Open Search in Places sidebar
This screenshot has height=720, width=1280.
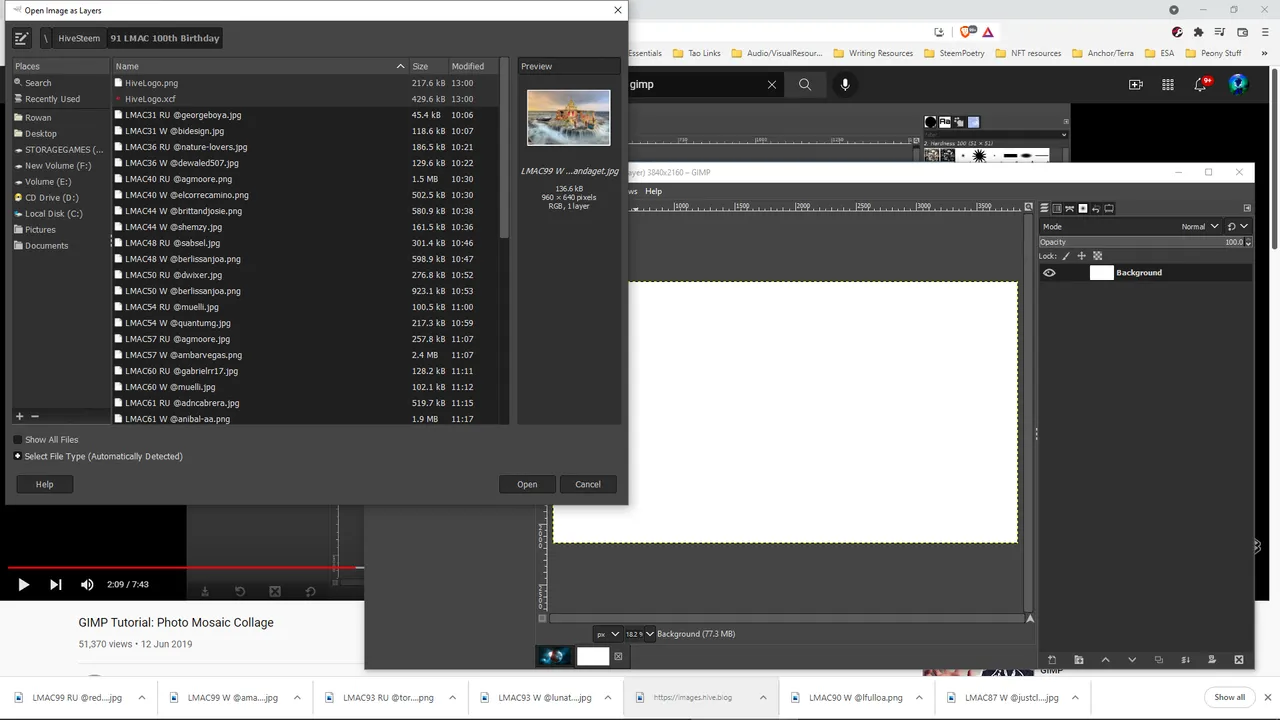click(60, 83)
